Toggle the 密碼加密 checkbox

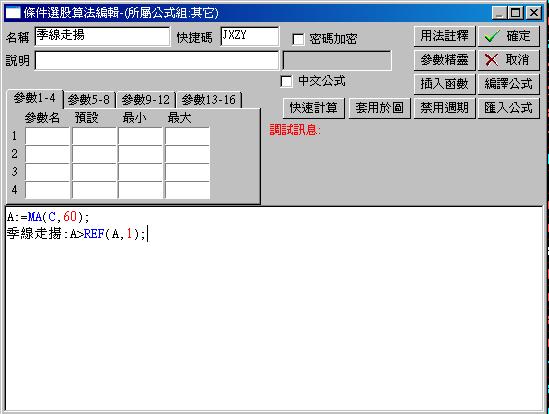(x=298, y=39)
